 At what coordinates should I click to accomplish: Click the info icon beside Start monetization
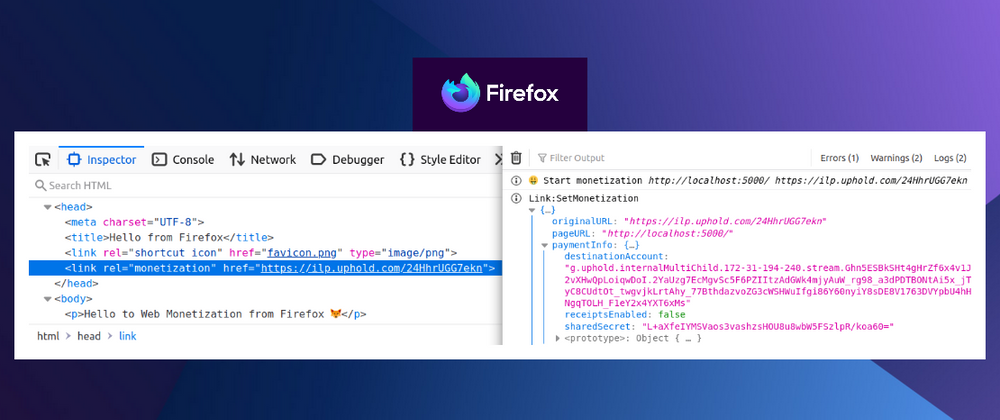[x=516, y=181]
